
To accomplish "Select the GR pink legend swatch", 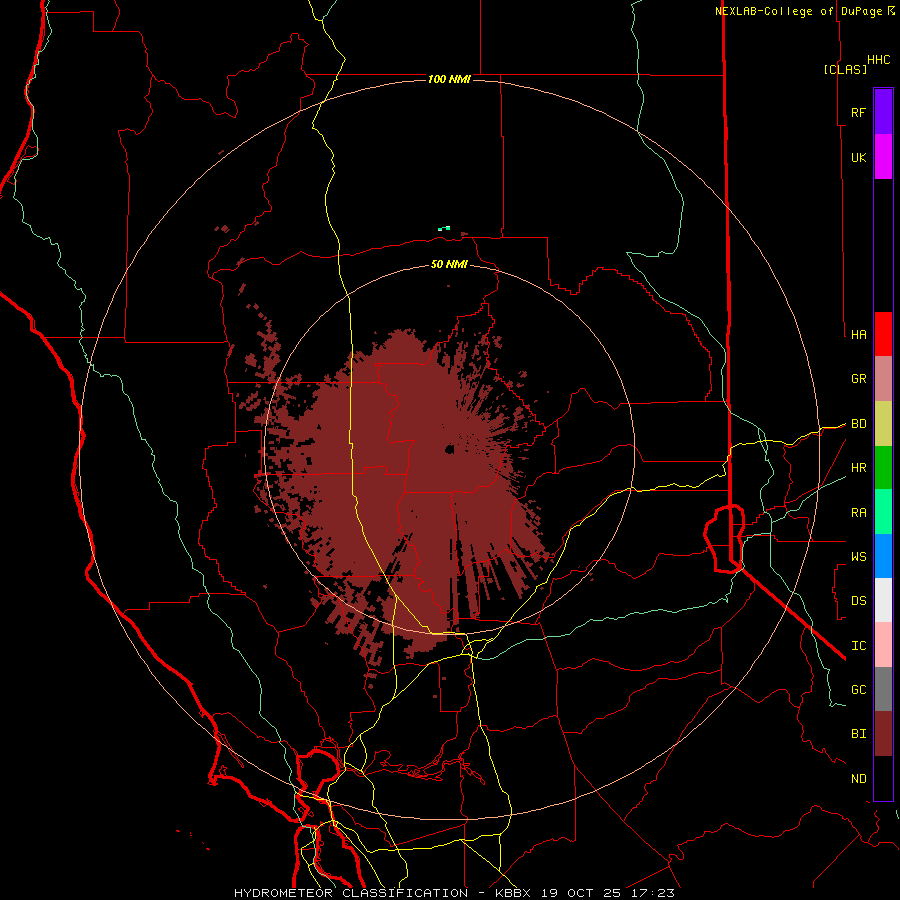I will 883,379.
